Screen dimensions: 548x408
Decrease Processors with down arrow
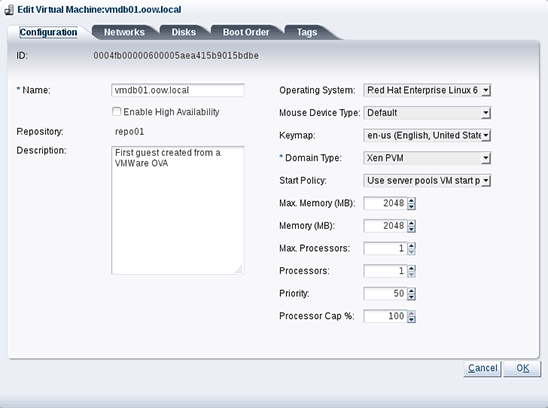[x=411, y=274]
